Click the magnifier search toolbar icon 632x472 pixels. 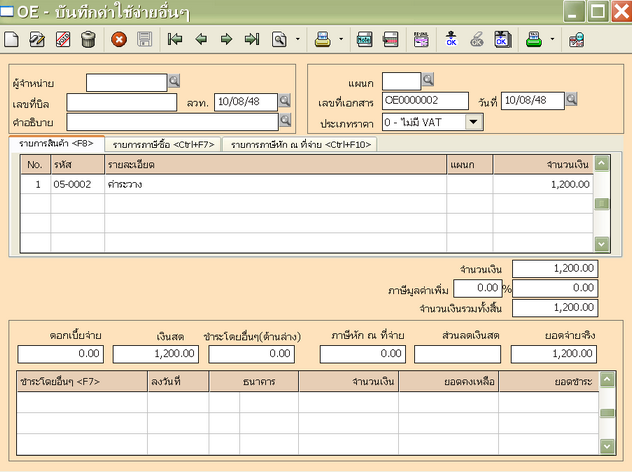pos(278,40)
